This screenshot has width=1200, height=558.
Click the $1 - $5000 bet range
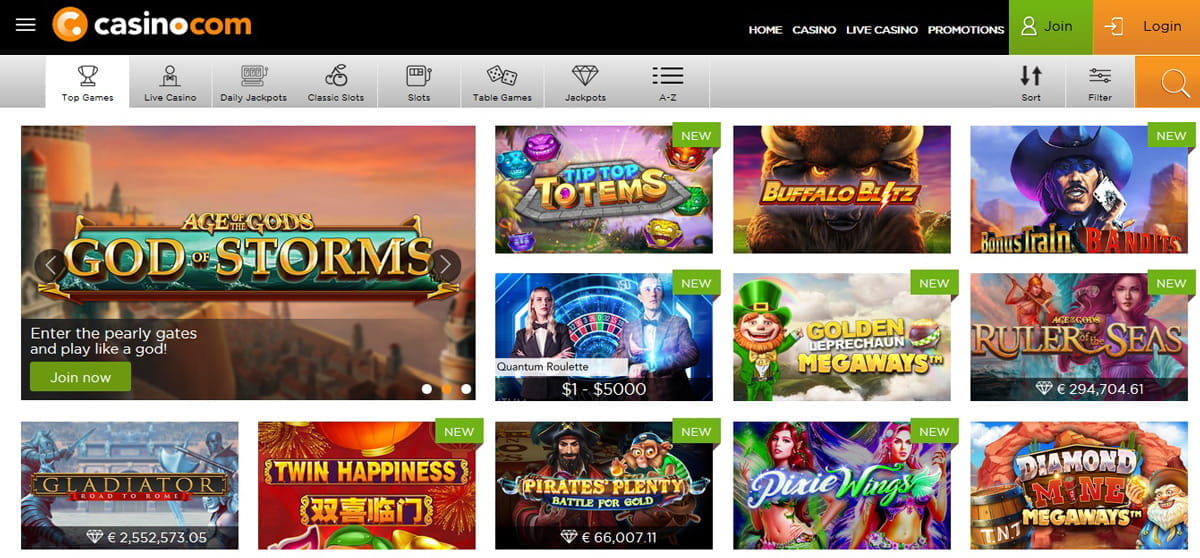pyautogui.click(x=604, y=389)
